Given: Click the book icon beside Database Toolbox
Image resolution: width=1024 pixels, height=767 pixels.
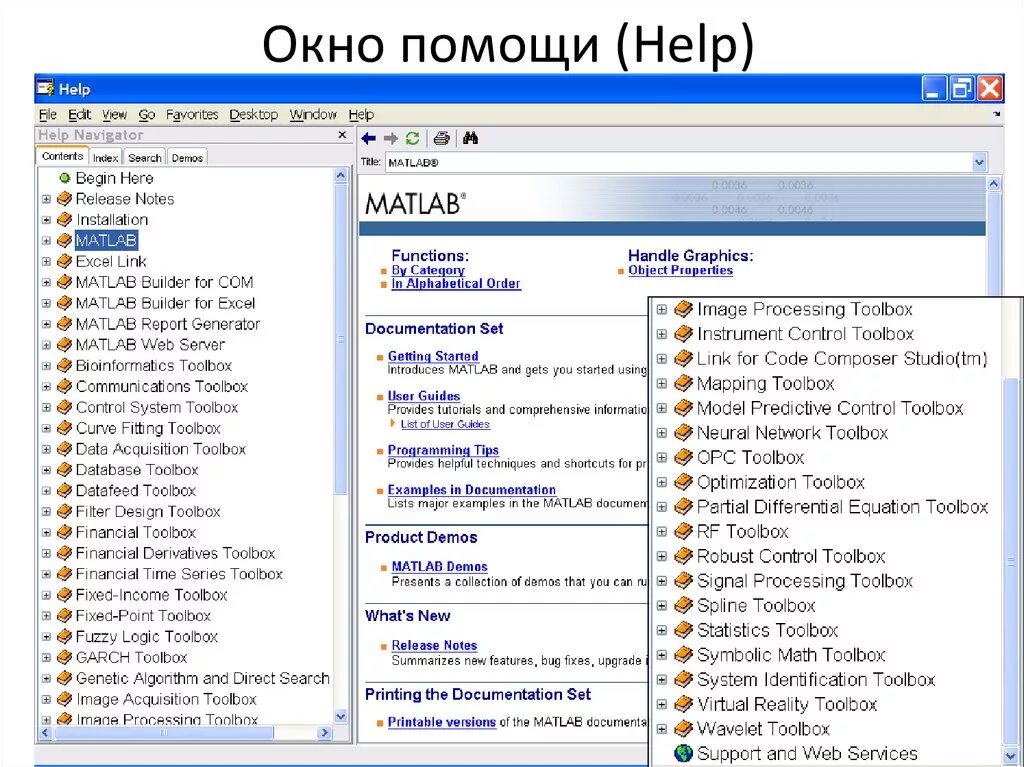Looking at the screenshot, I should pos(64,470).
